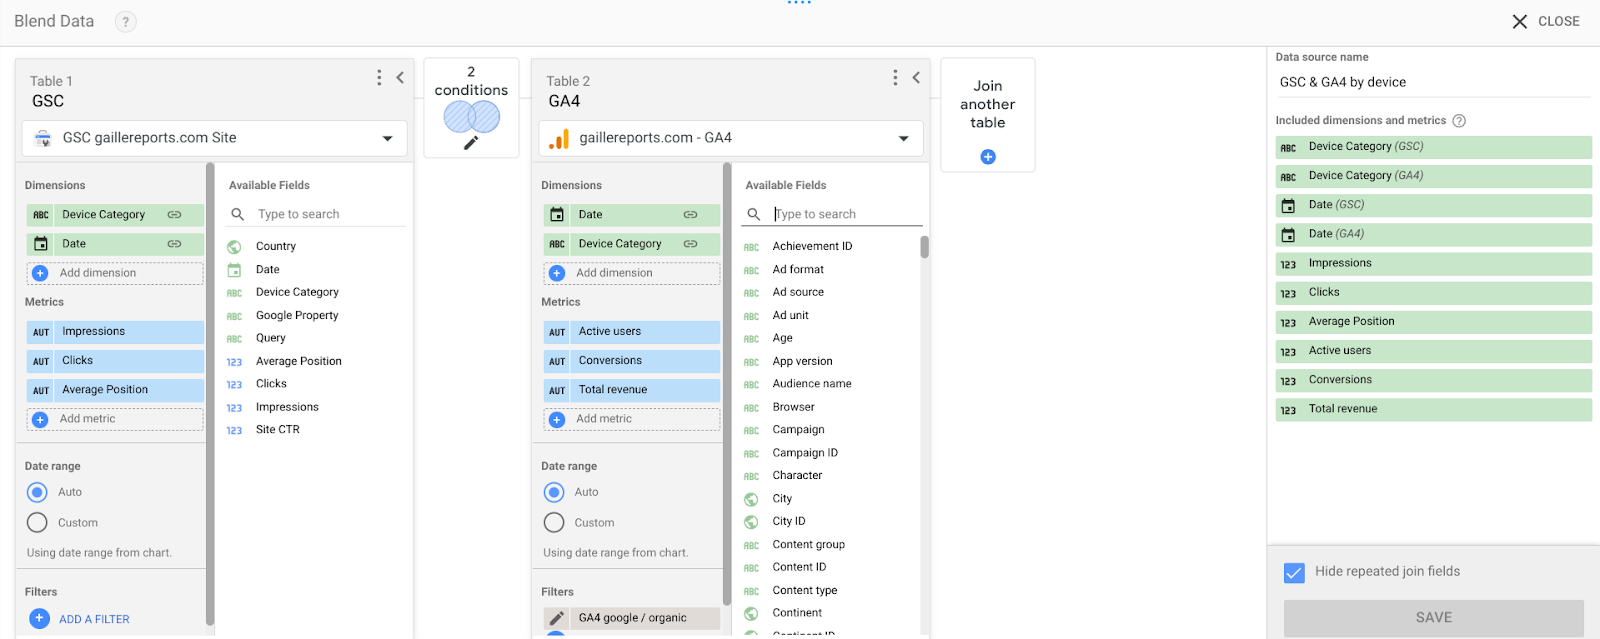1600x639 pixels.
Task: Click ABC type icon on Table 2 Device Category
Action: pyautogui.click(x=557, y=244)
